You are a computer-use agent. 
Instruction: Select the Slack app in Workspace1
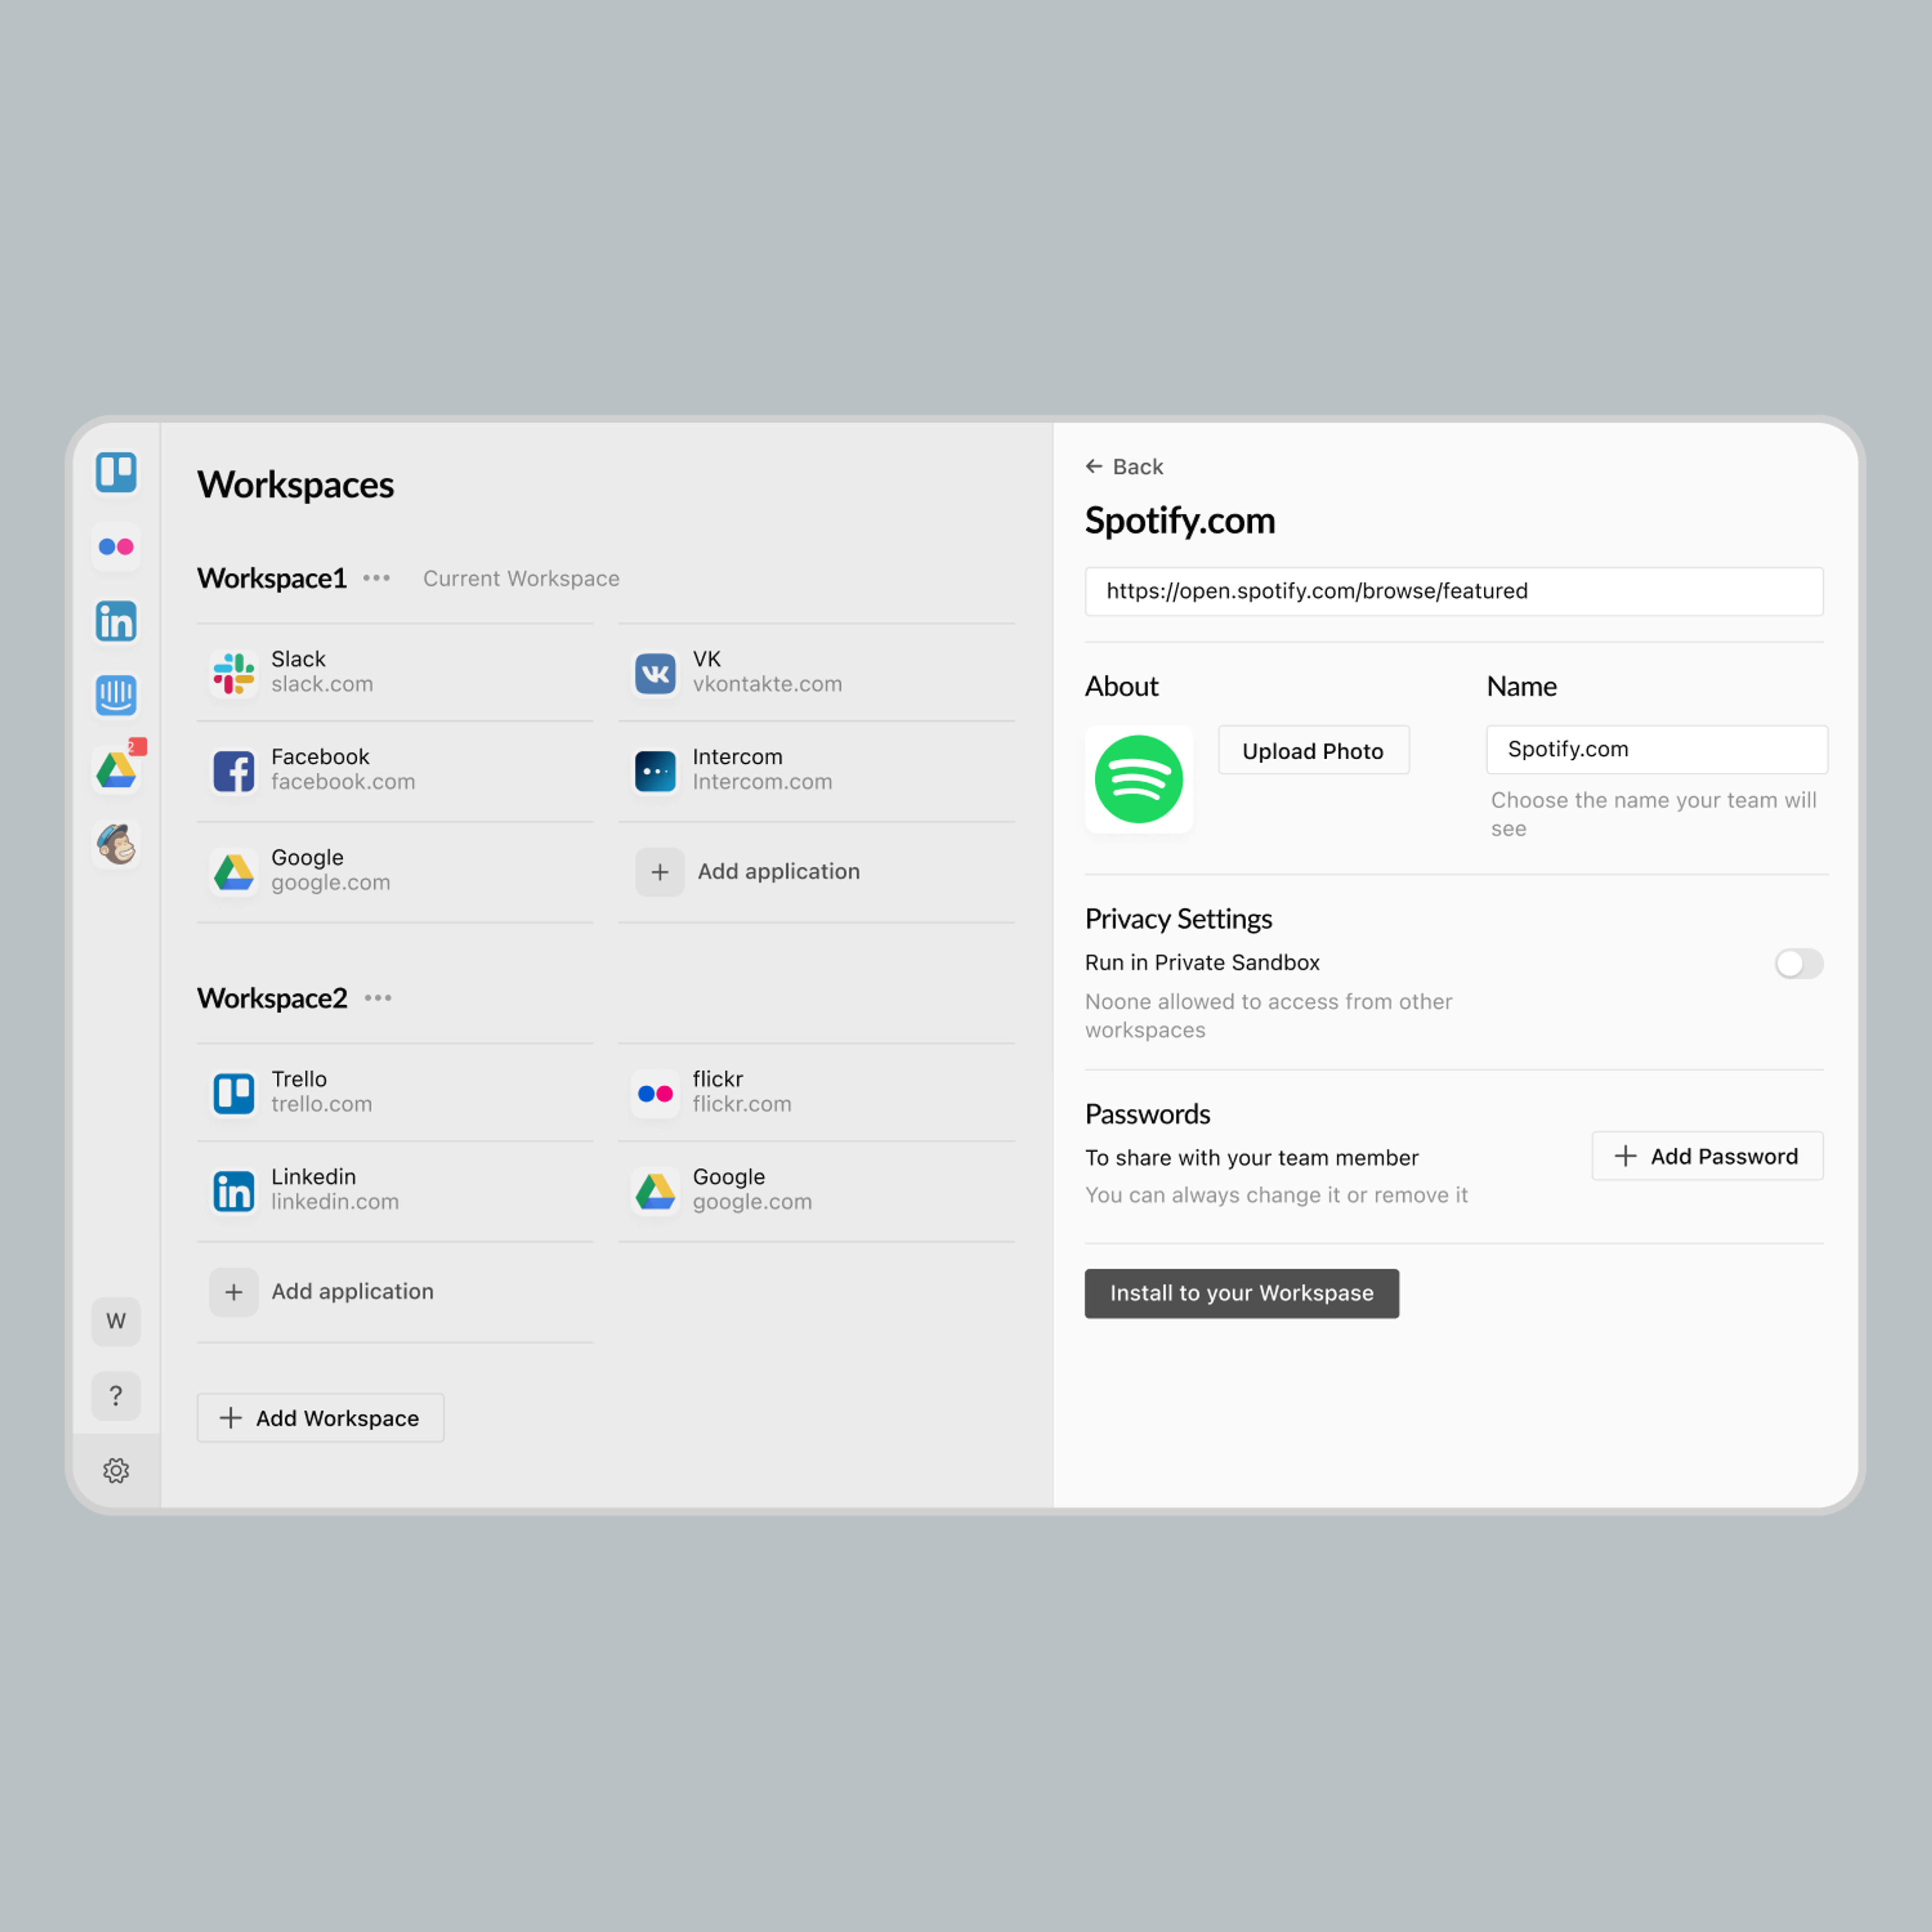[395, 672]
